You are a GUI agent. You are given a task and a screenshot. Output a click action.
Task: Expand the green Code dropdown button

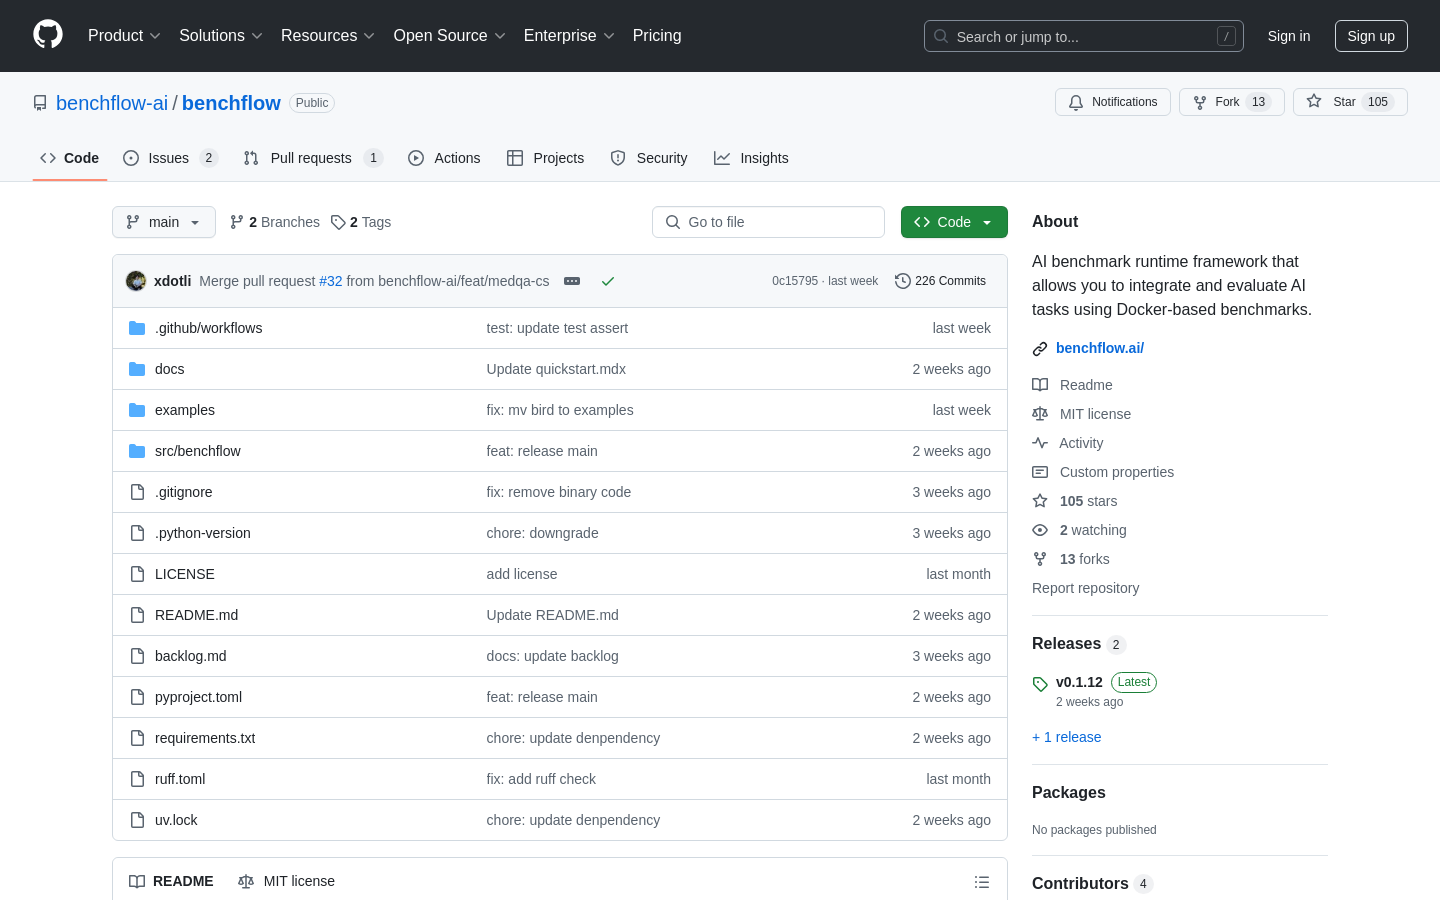pos(954,222)
